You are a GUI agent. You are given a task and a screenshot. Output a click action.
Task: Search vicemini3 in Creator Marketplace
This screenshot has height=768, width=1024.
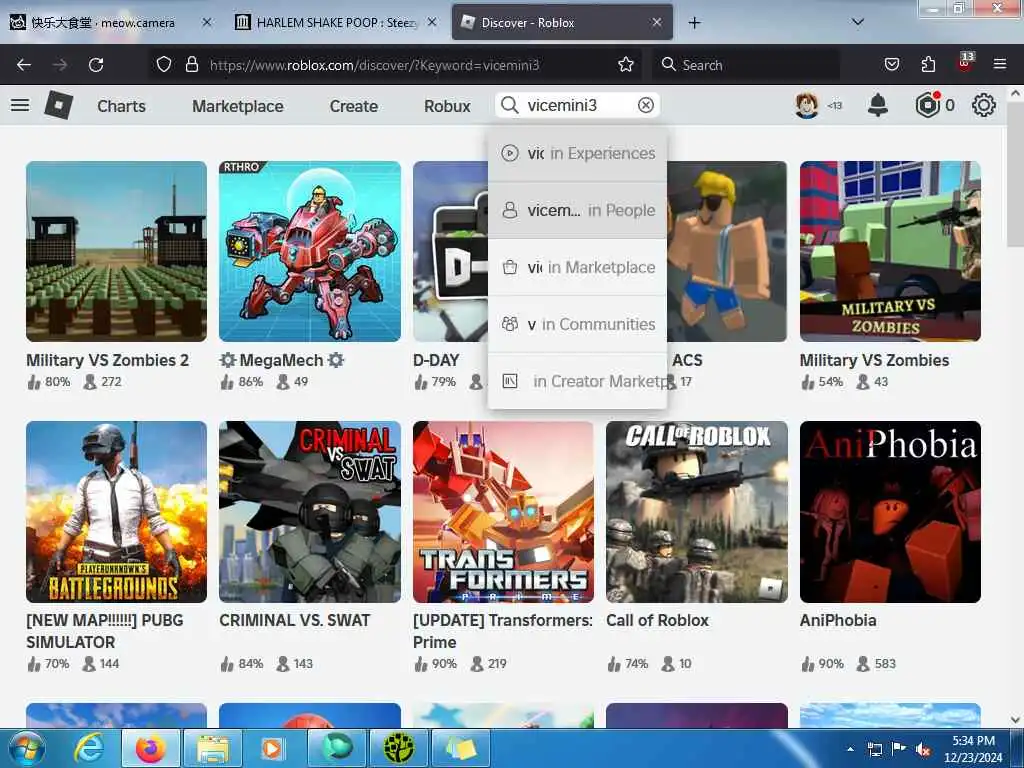[x=577, y=381]
